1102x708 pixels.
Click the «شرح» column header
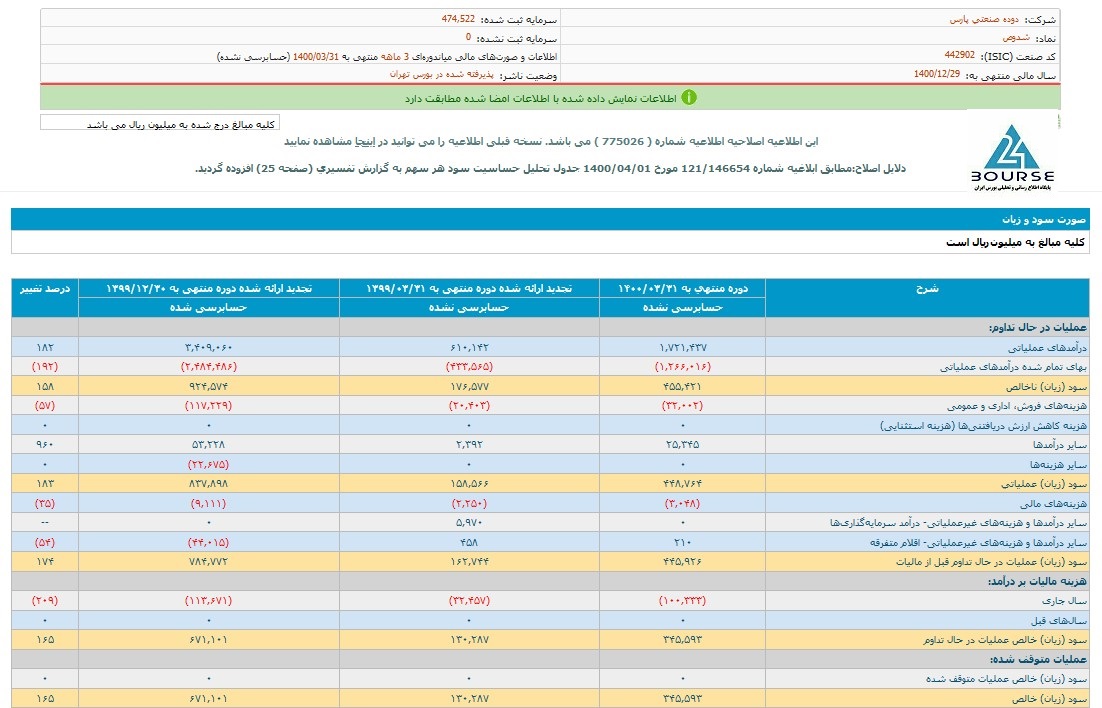click(x=927, y=297)
